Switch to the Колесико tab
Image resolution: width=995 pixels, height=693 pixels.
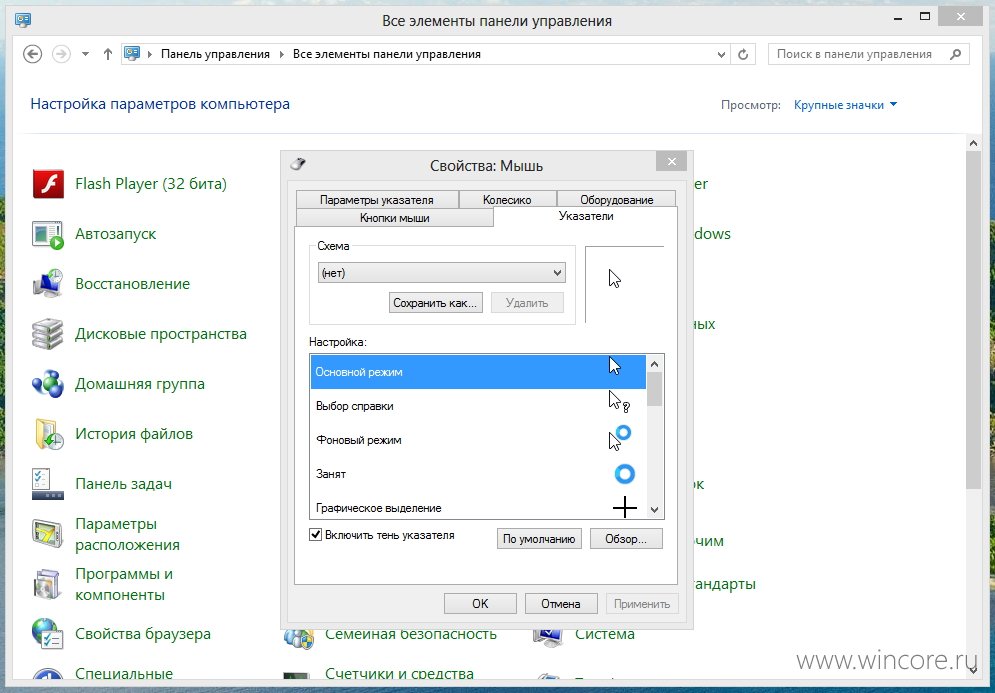507,199
